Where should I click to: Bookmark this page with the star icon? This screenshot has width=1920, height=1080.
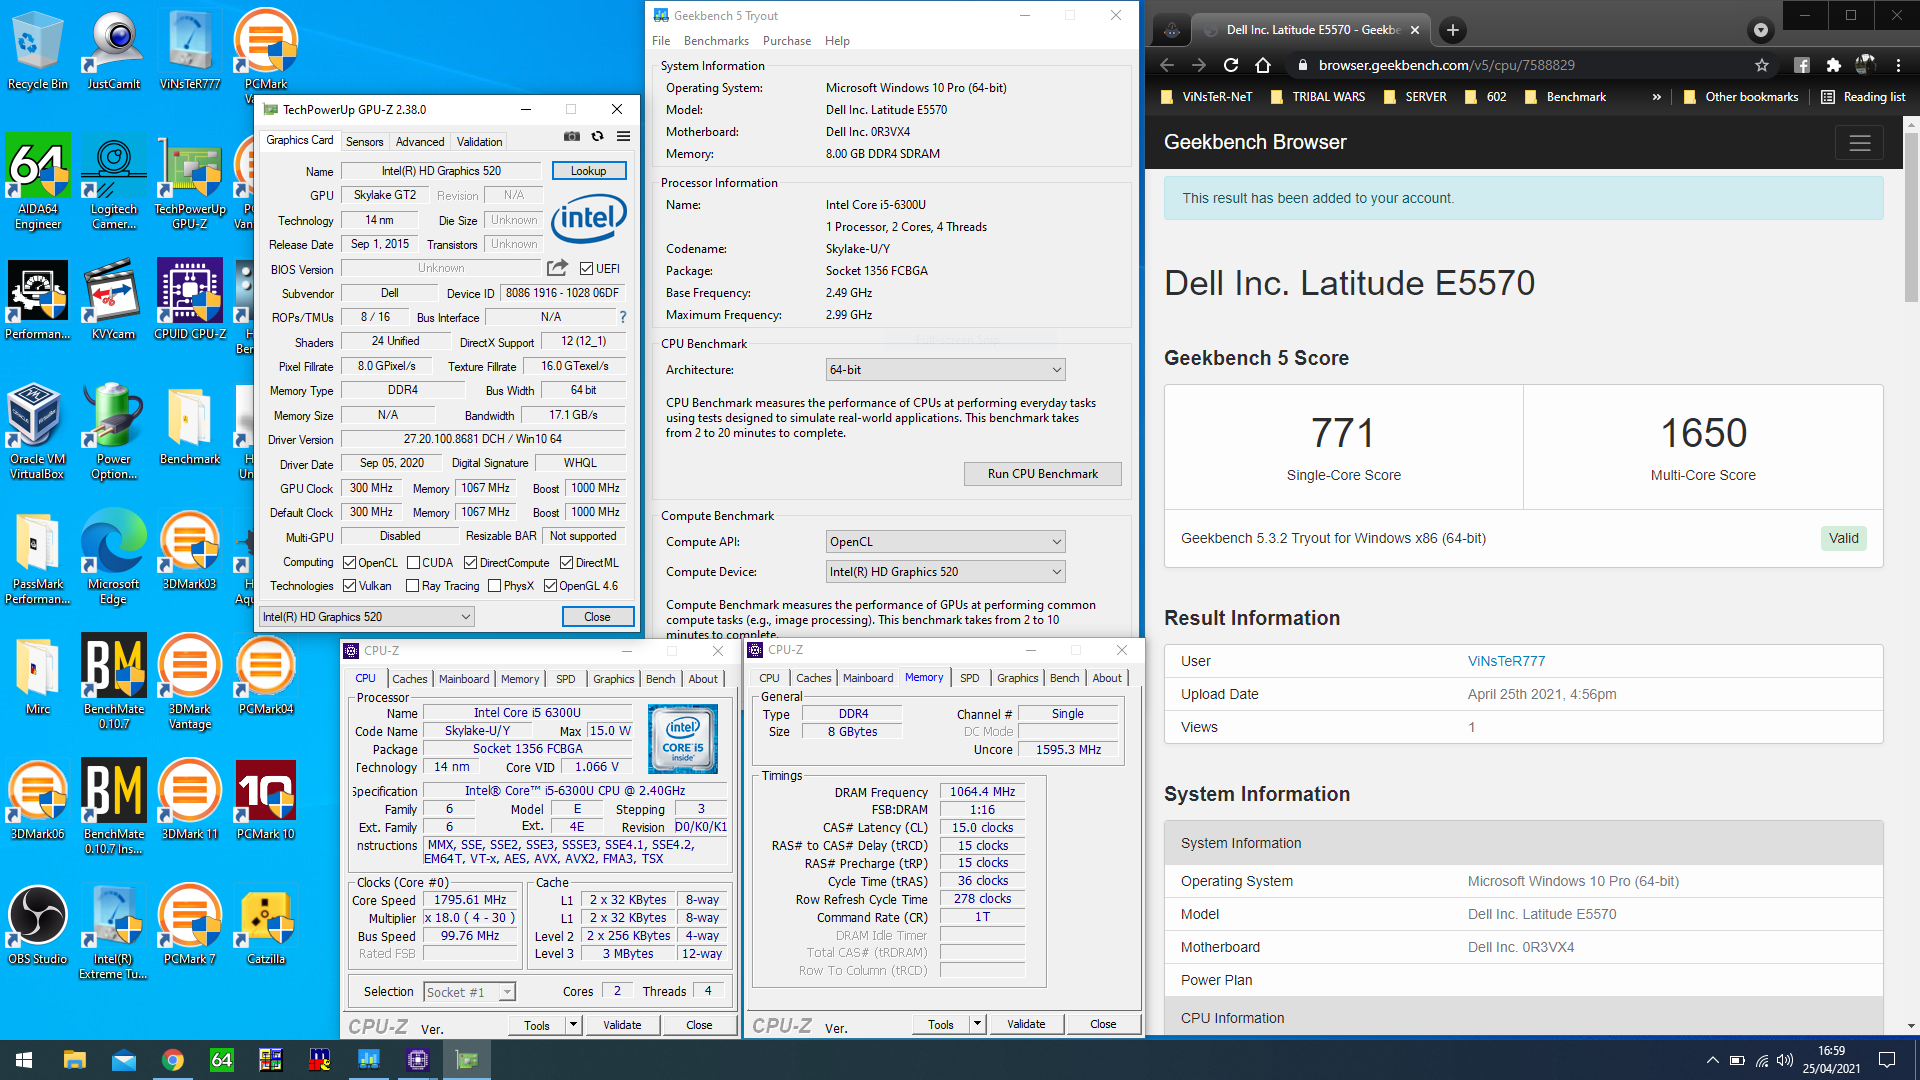tap(1762, 65)
